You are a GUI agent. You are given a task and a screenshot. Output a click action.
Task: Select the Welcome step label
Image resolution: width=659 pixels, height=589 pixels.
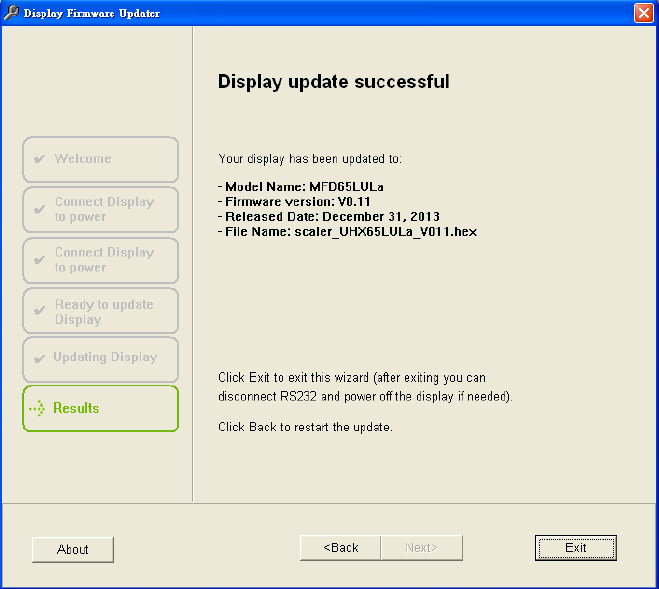(x=83, y=159)
